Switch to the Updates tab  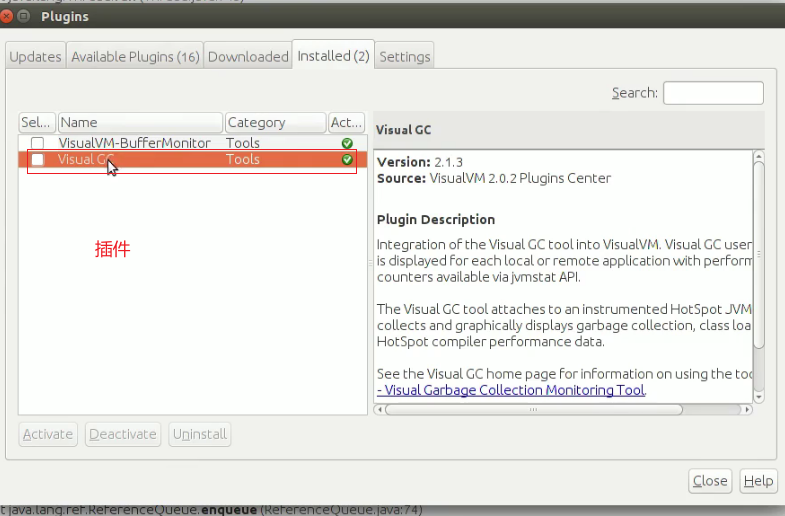pyautogui.click(x=36, y=57)
